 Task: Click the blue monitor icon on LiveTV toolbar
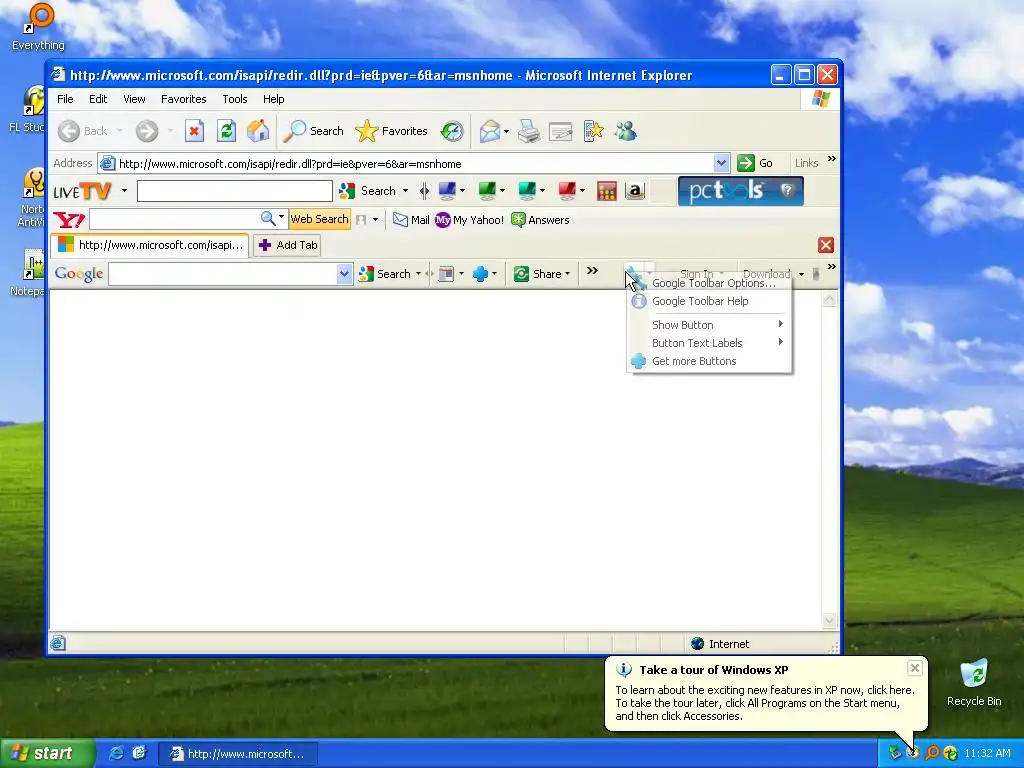447,191
